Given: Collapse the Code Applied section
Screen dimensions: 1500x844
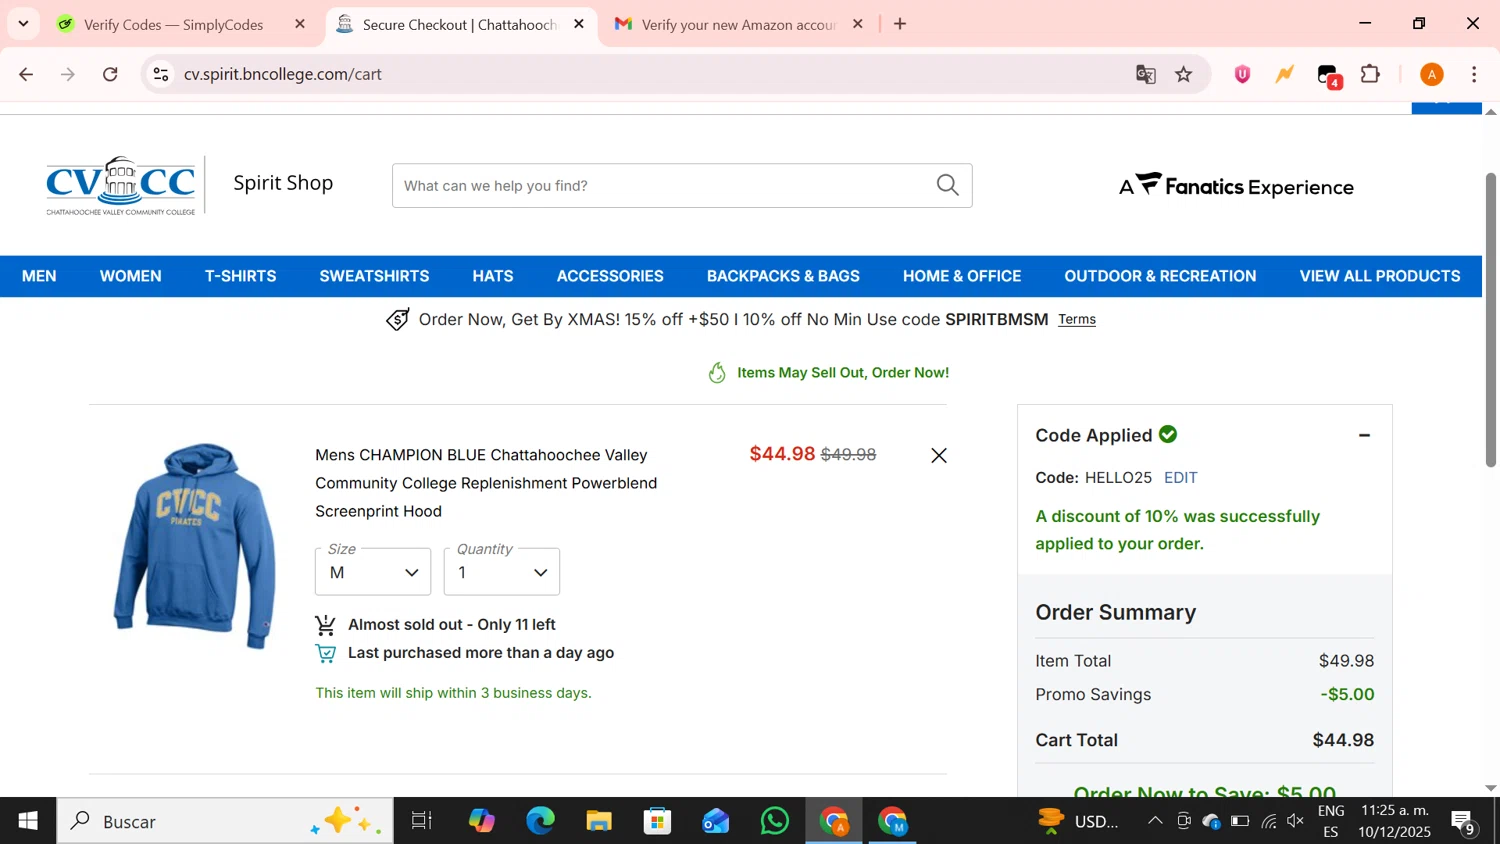Looking at the screenshot, I should tap(1364, 435).
